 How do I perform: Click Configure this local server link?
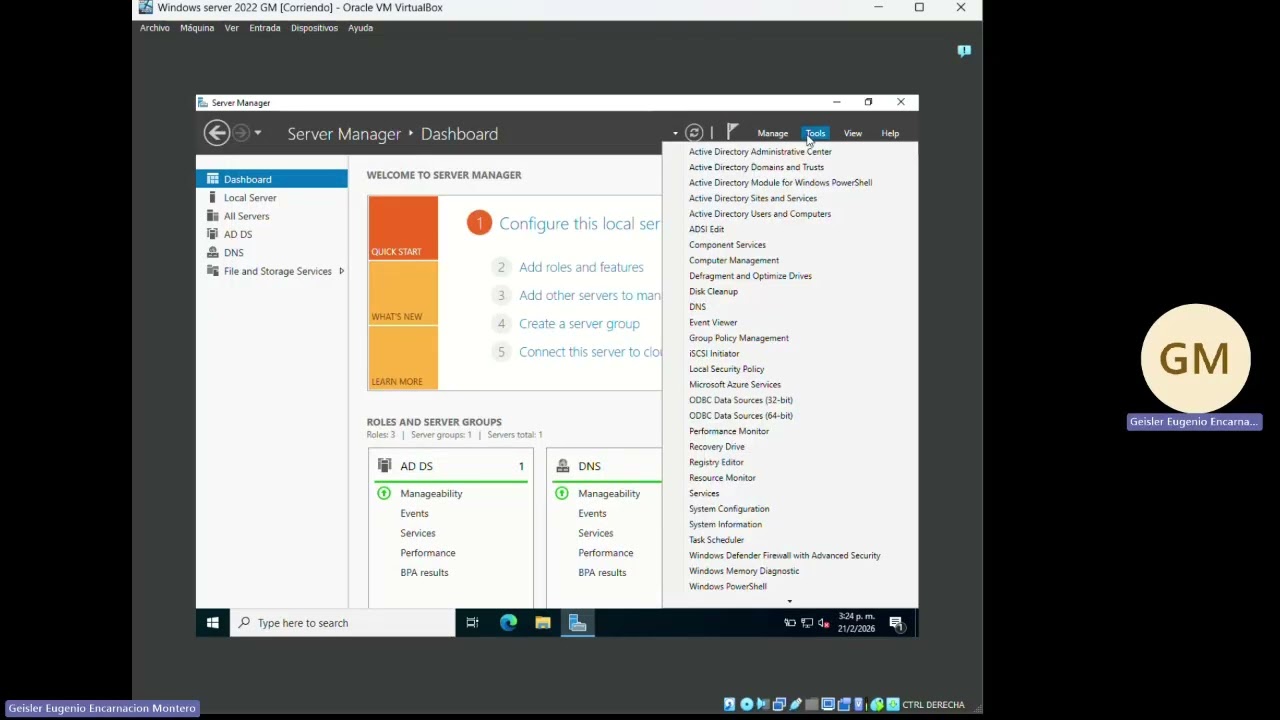580,224
